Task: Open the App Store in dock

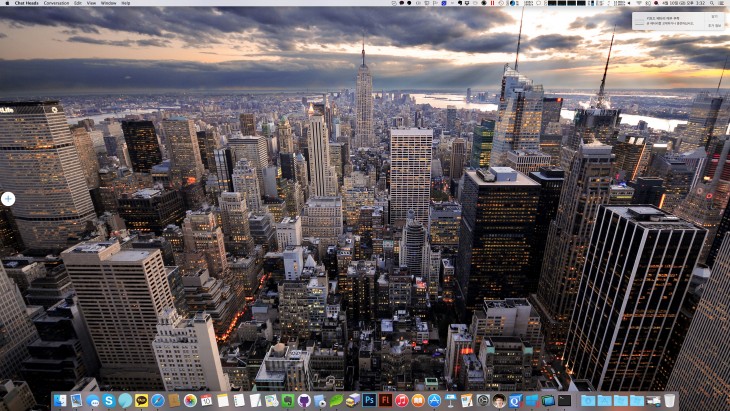Action: 434,401
